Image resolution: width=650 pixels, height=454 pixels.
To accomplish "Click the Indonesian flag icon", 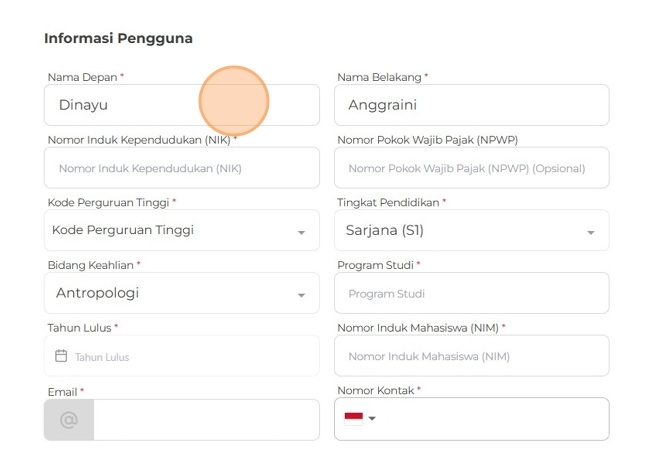I will point(353,418).
